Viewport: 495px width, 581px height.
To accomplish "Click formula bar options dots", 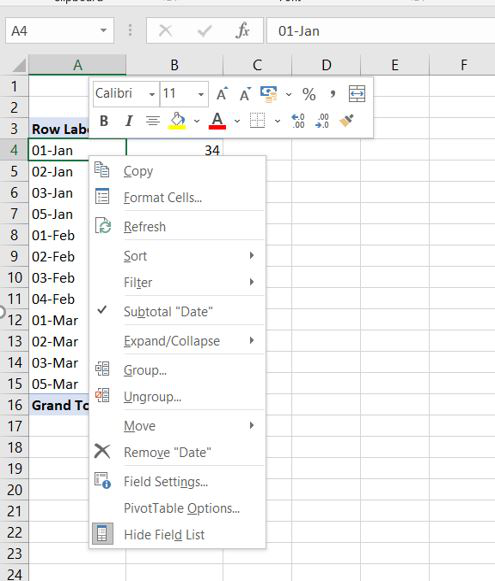I will (130, 30).
